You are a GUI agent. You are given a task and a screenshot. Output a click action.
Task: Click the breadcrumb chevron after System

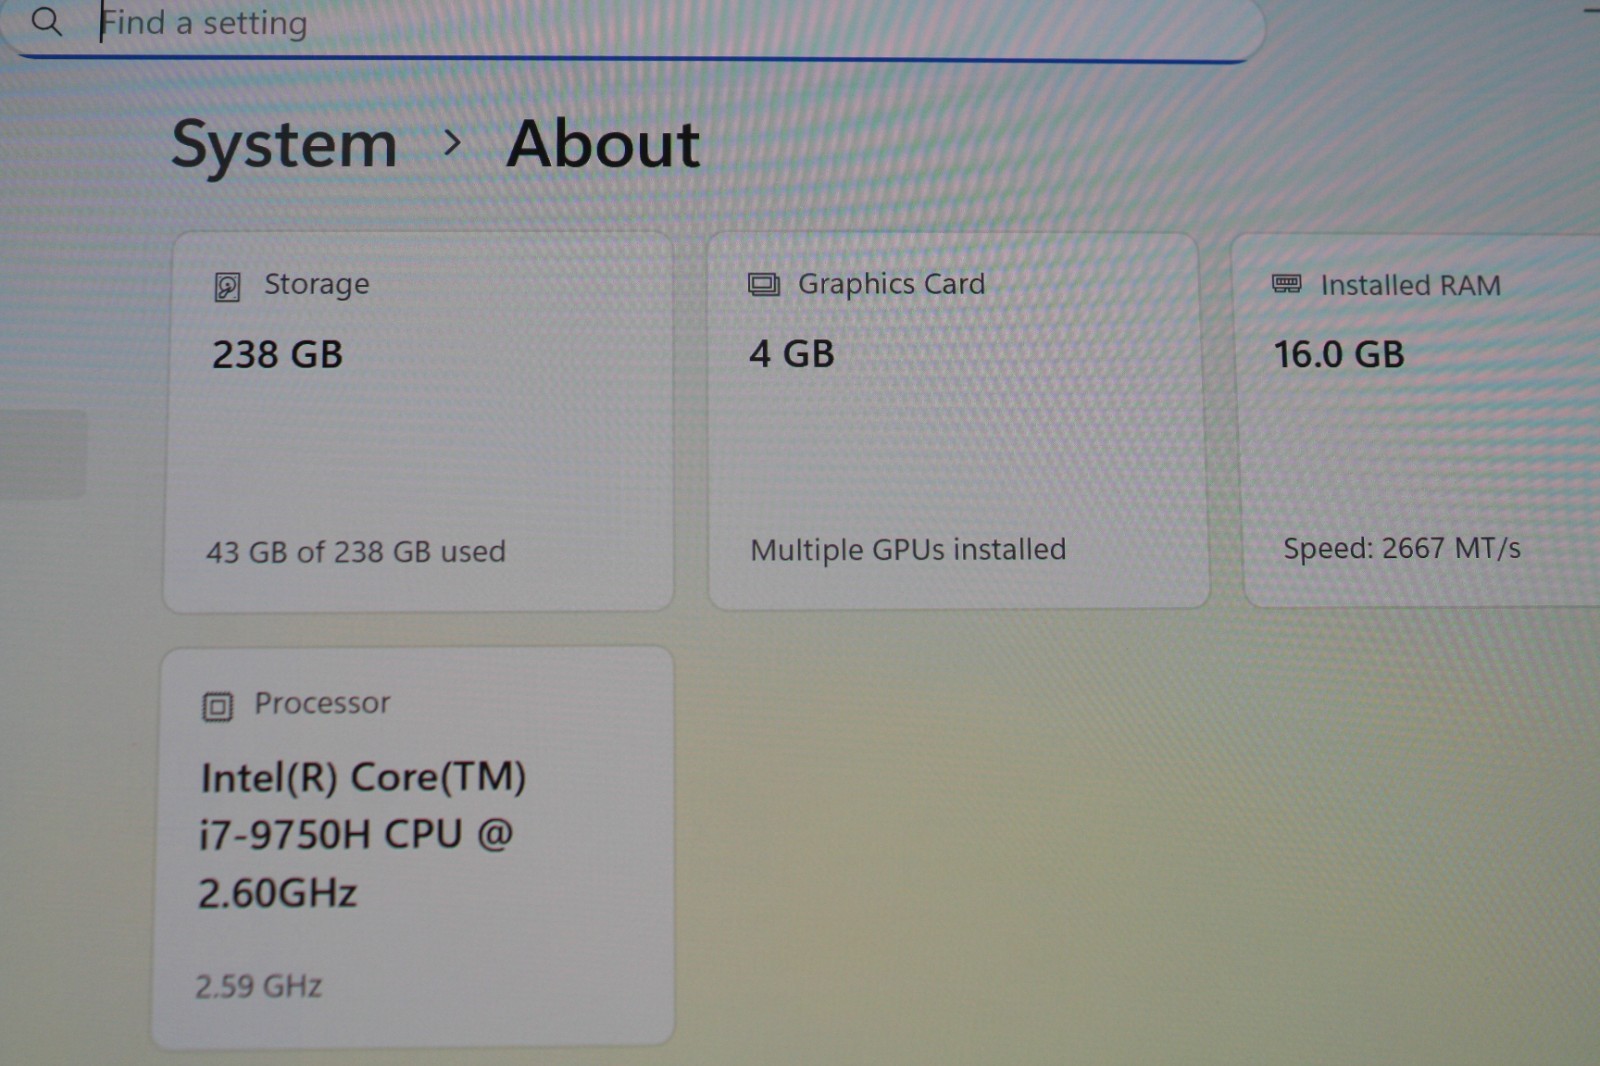[452, 143]
